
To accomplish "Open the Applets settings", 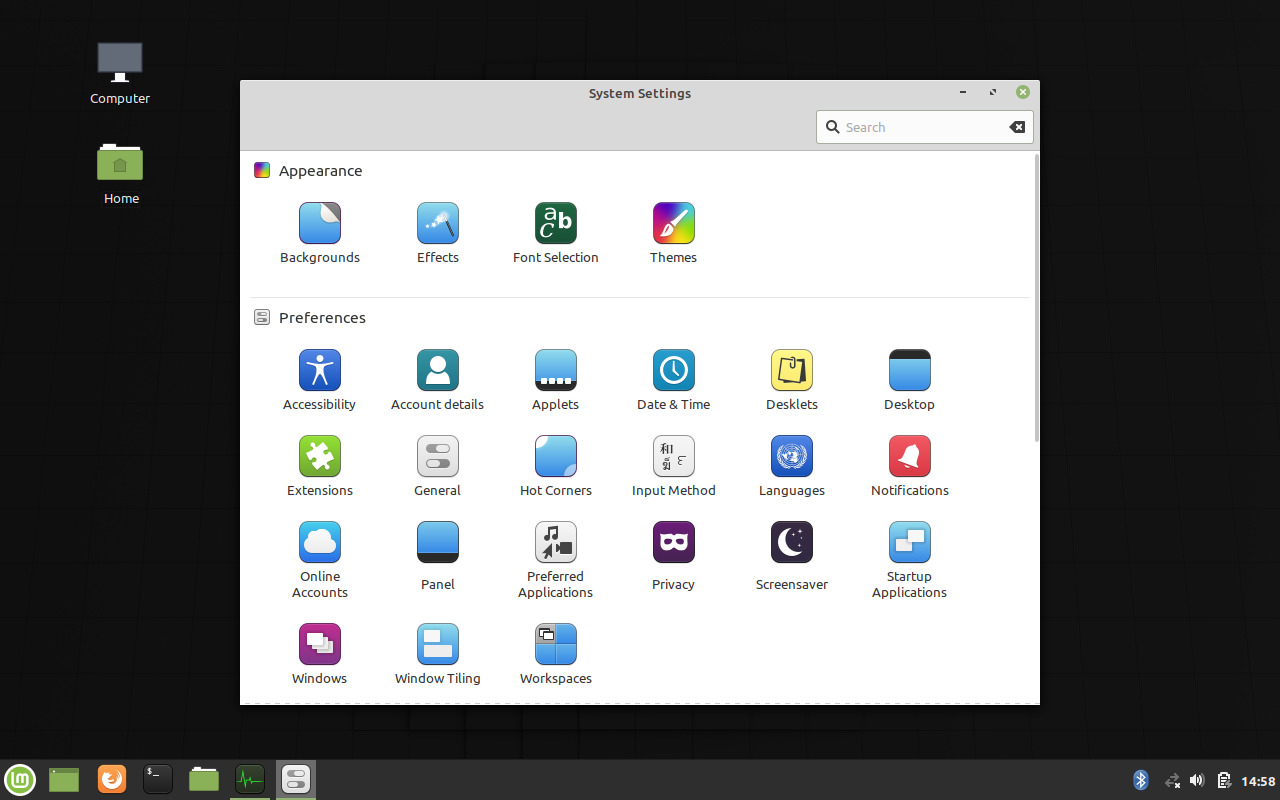I will tap(556, 380).
